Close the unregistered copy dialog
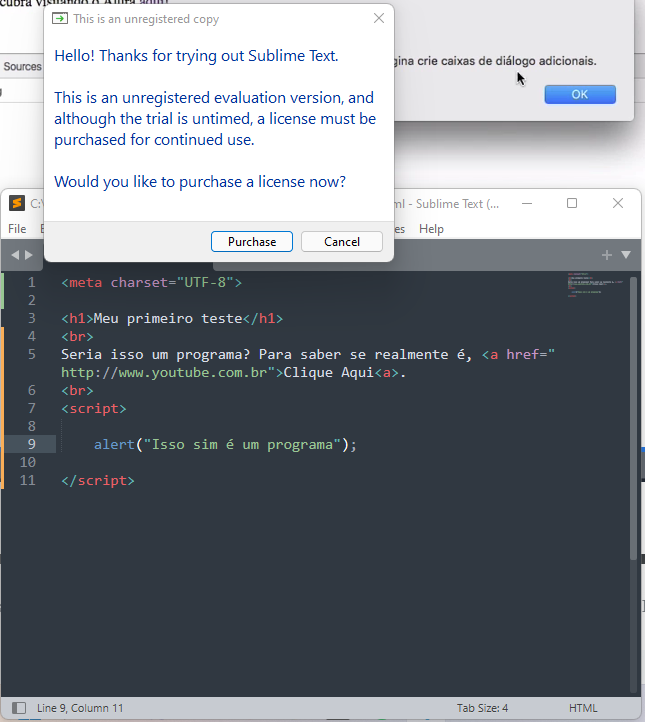This screenshot has width=645, height=722. click(x=379, y=18)
